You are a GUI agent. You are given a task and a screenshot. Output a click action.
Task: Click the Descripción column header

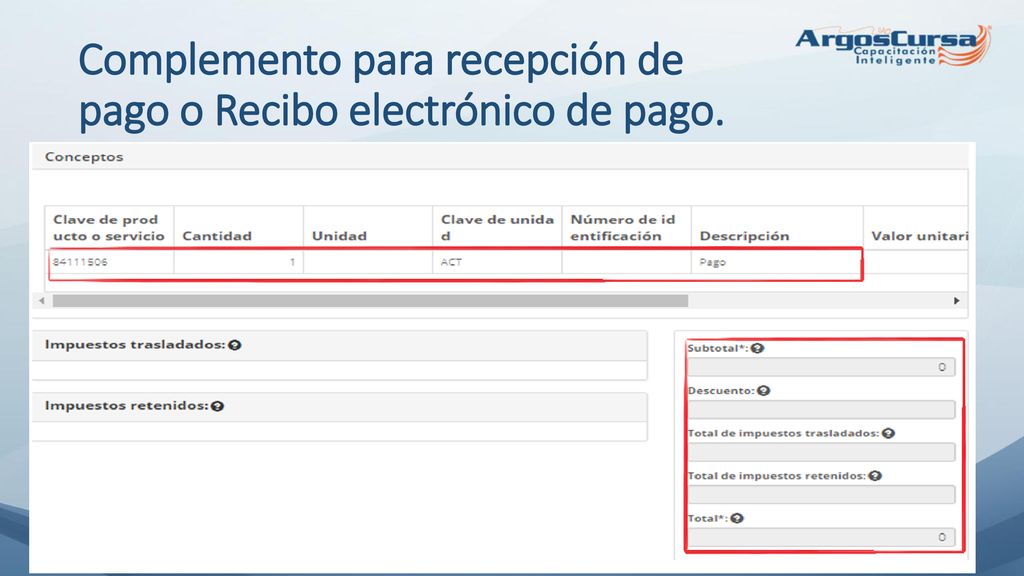[x=777, y=227]
